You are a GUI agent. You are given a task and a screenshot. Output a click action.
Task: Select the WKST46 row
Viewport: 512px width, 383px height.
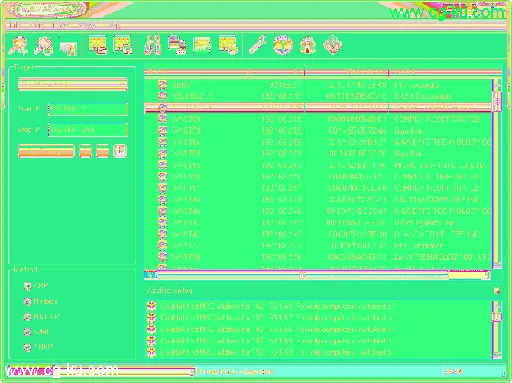point(318,211)
